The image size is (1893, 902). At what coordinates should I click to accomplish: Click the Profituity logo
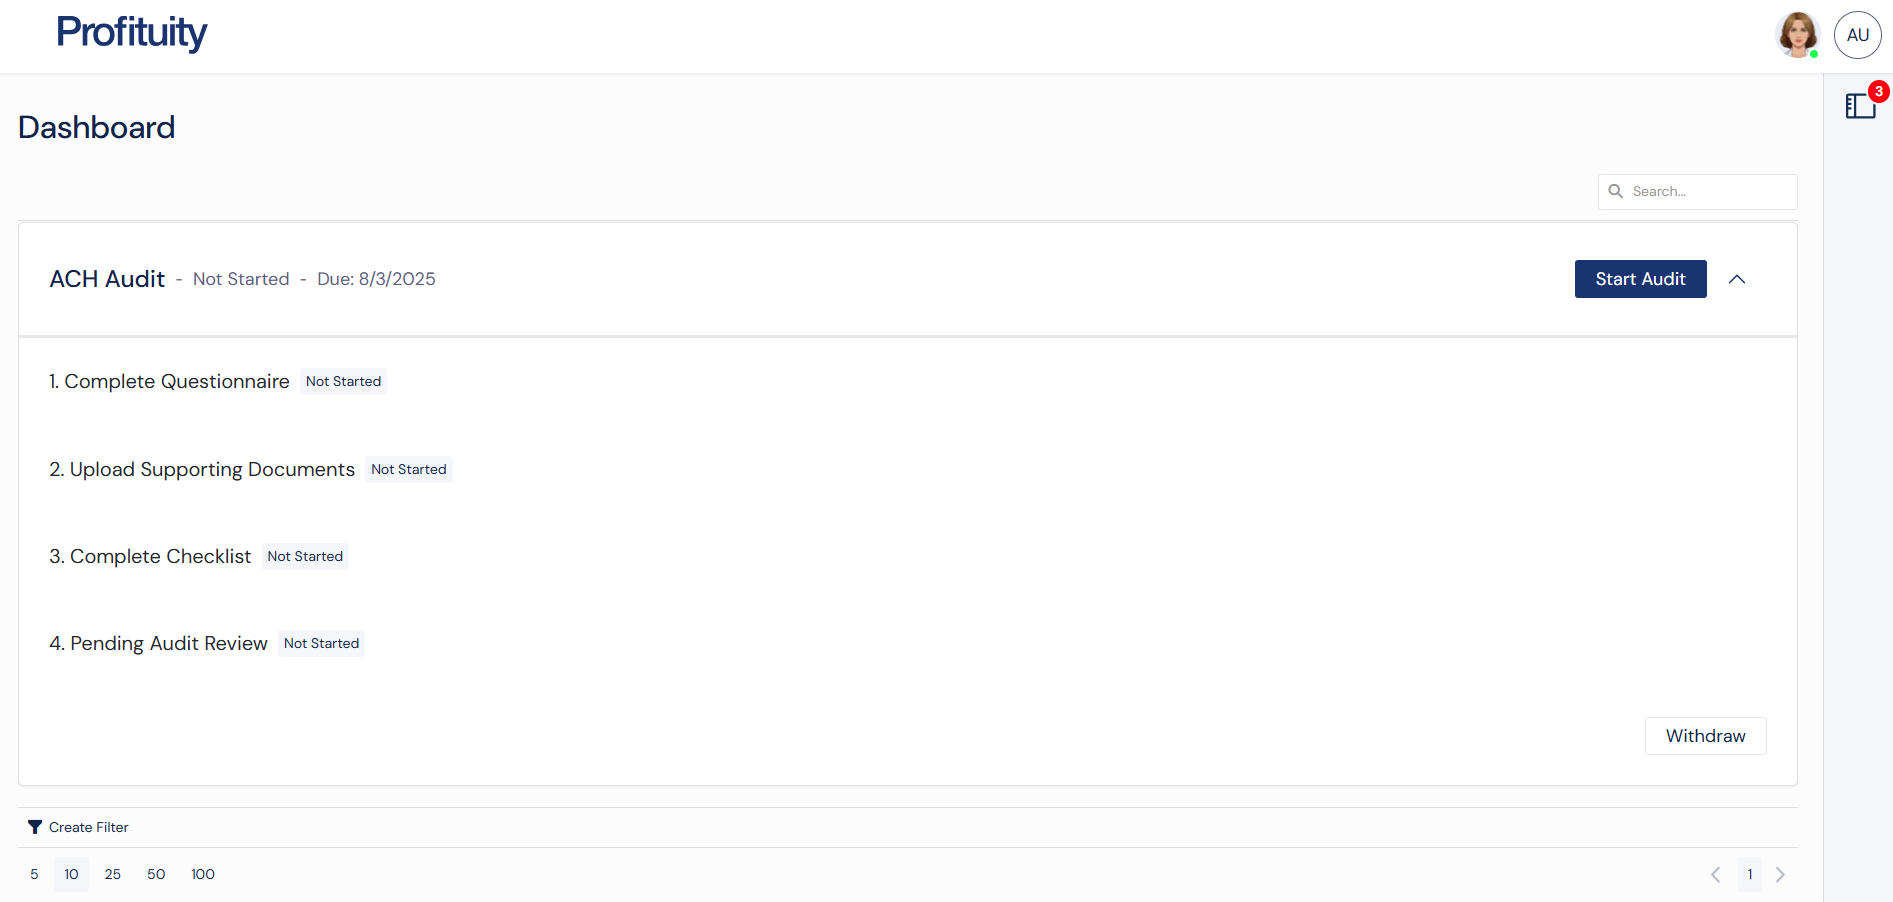click(x=131, y=33)
